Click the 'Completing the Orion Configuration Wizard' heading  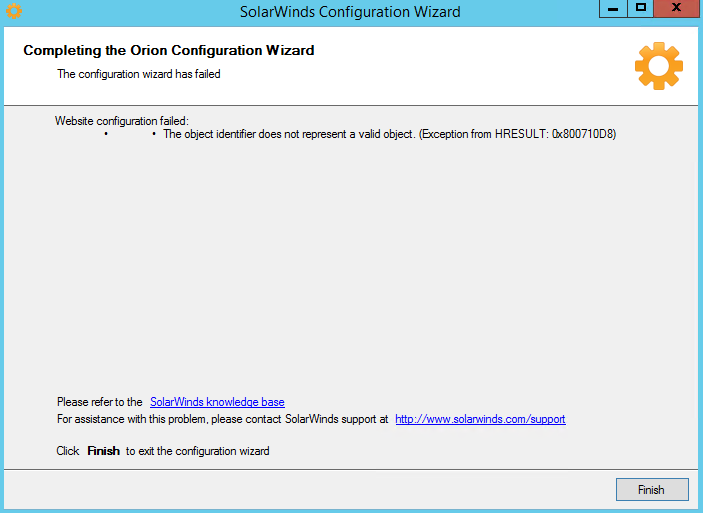[169, 50]
